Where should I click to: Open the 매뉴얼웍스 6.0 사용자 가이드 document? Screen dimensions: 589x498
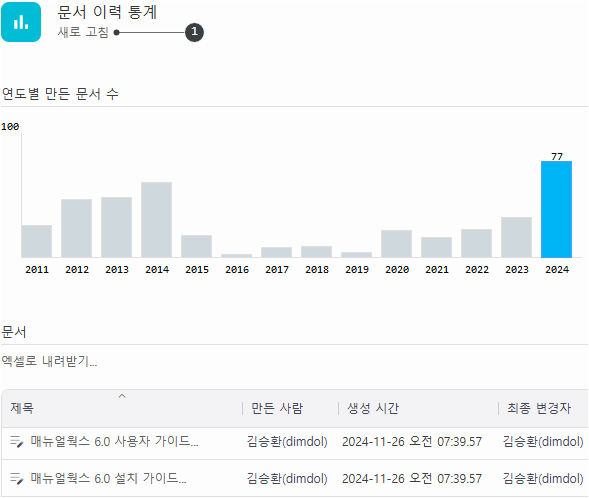pyautogui.click(x=114, y=441)
